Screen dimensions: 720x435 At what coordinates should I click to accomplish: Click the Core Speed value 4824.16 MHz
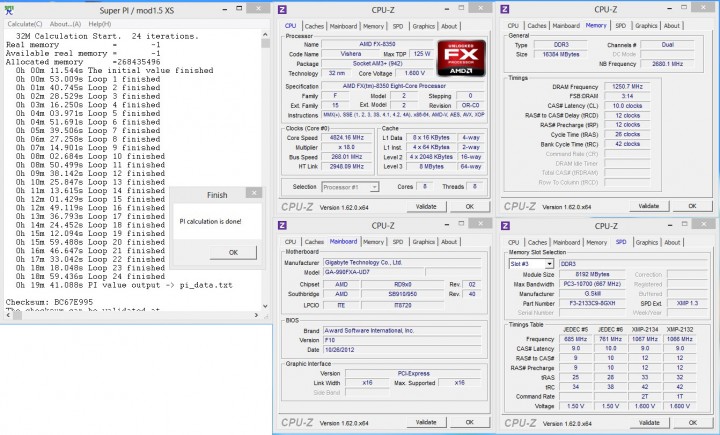pos(347,138)
